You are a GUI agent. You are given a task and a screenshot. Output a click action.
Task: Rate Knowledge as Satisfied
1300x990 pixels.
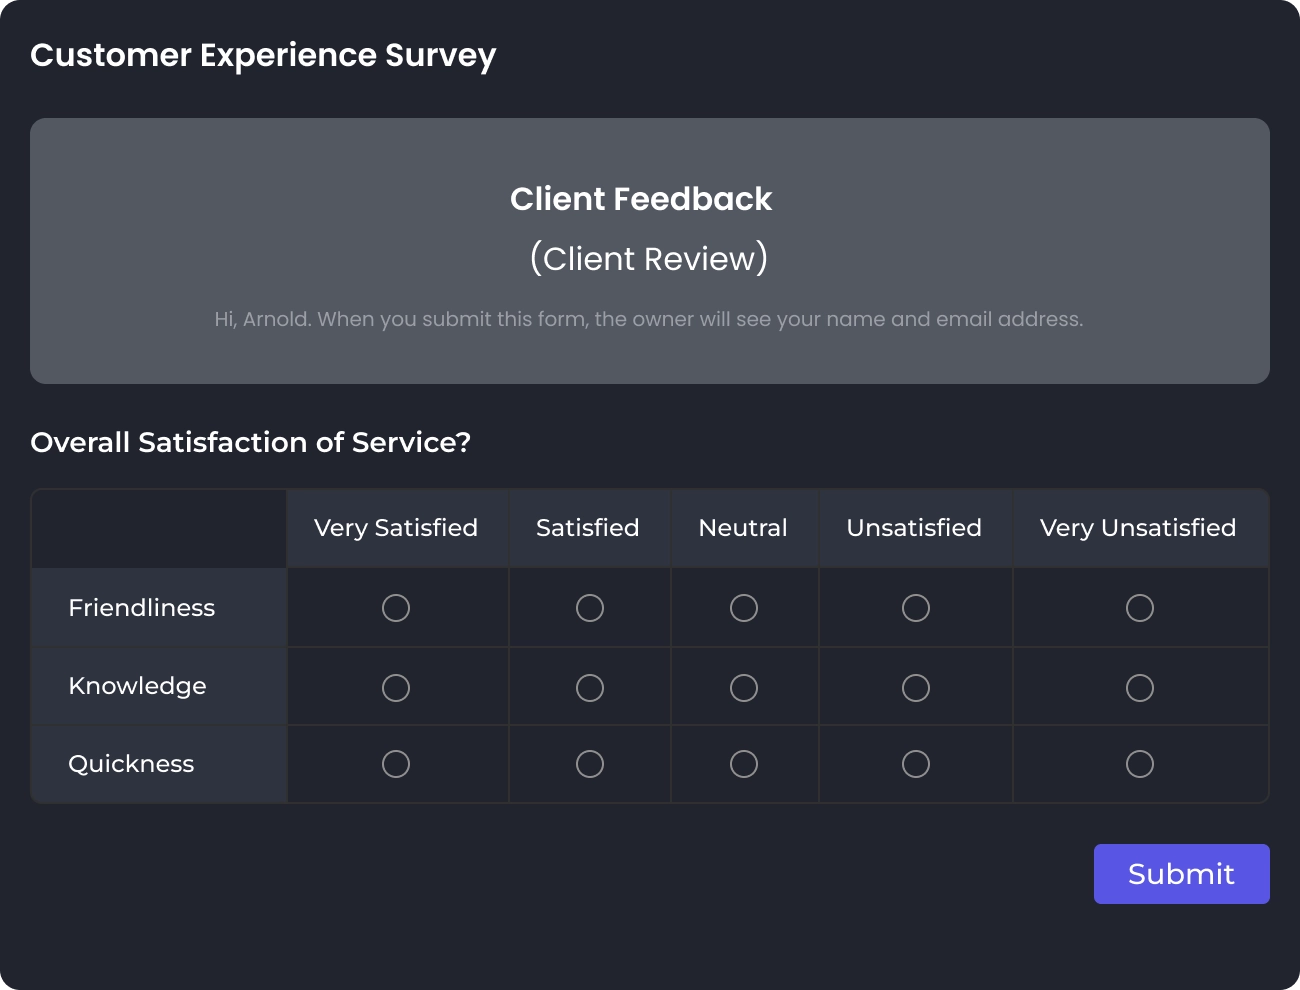[590, 688]
